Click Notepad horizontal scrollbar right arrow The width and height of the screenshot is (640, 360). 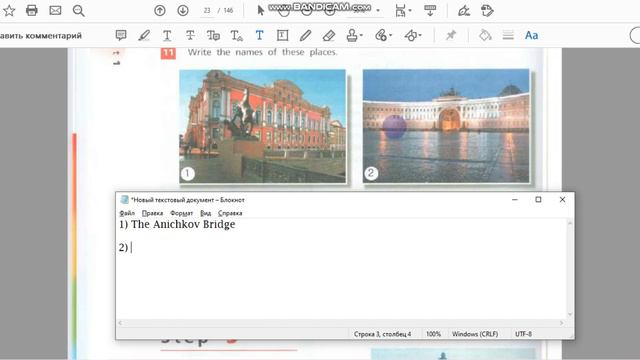click(562, 323)
